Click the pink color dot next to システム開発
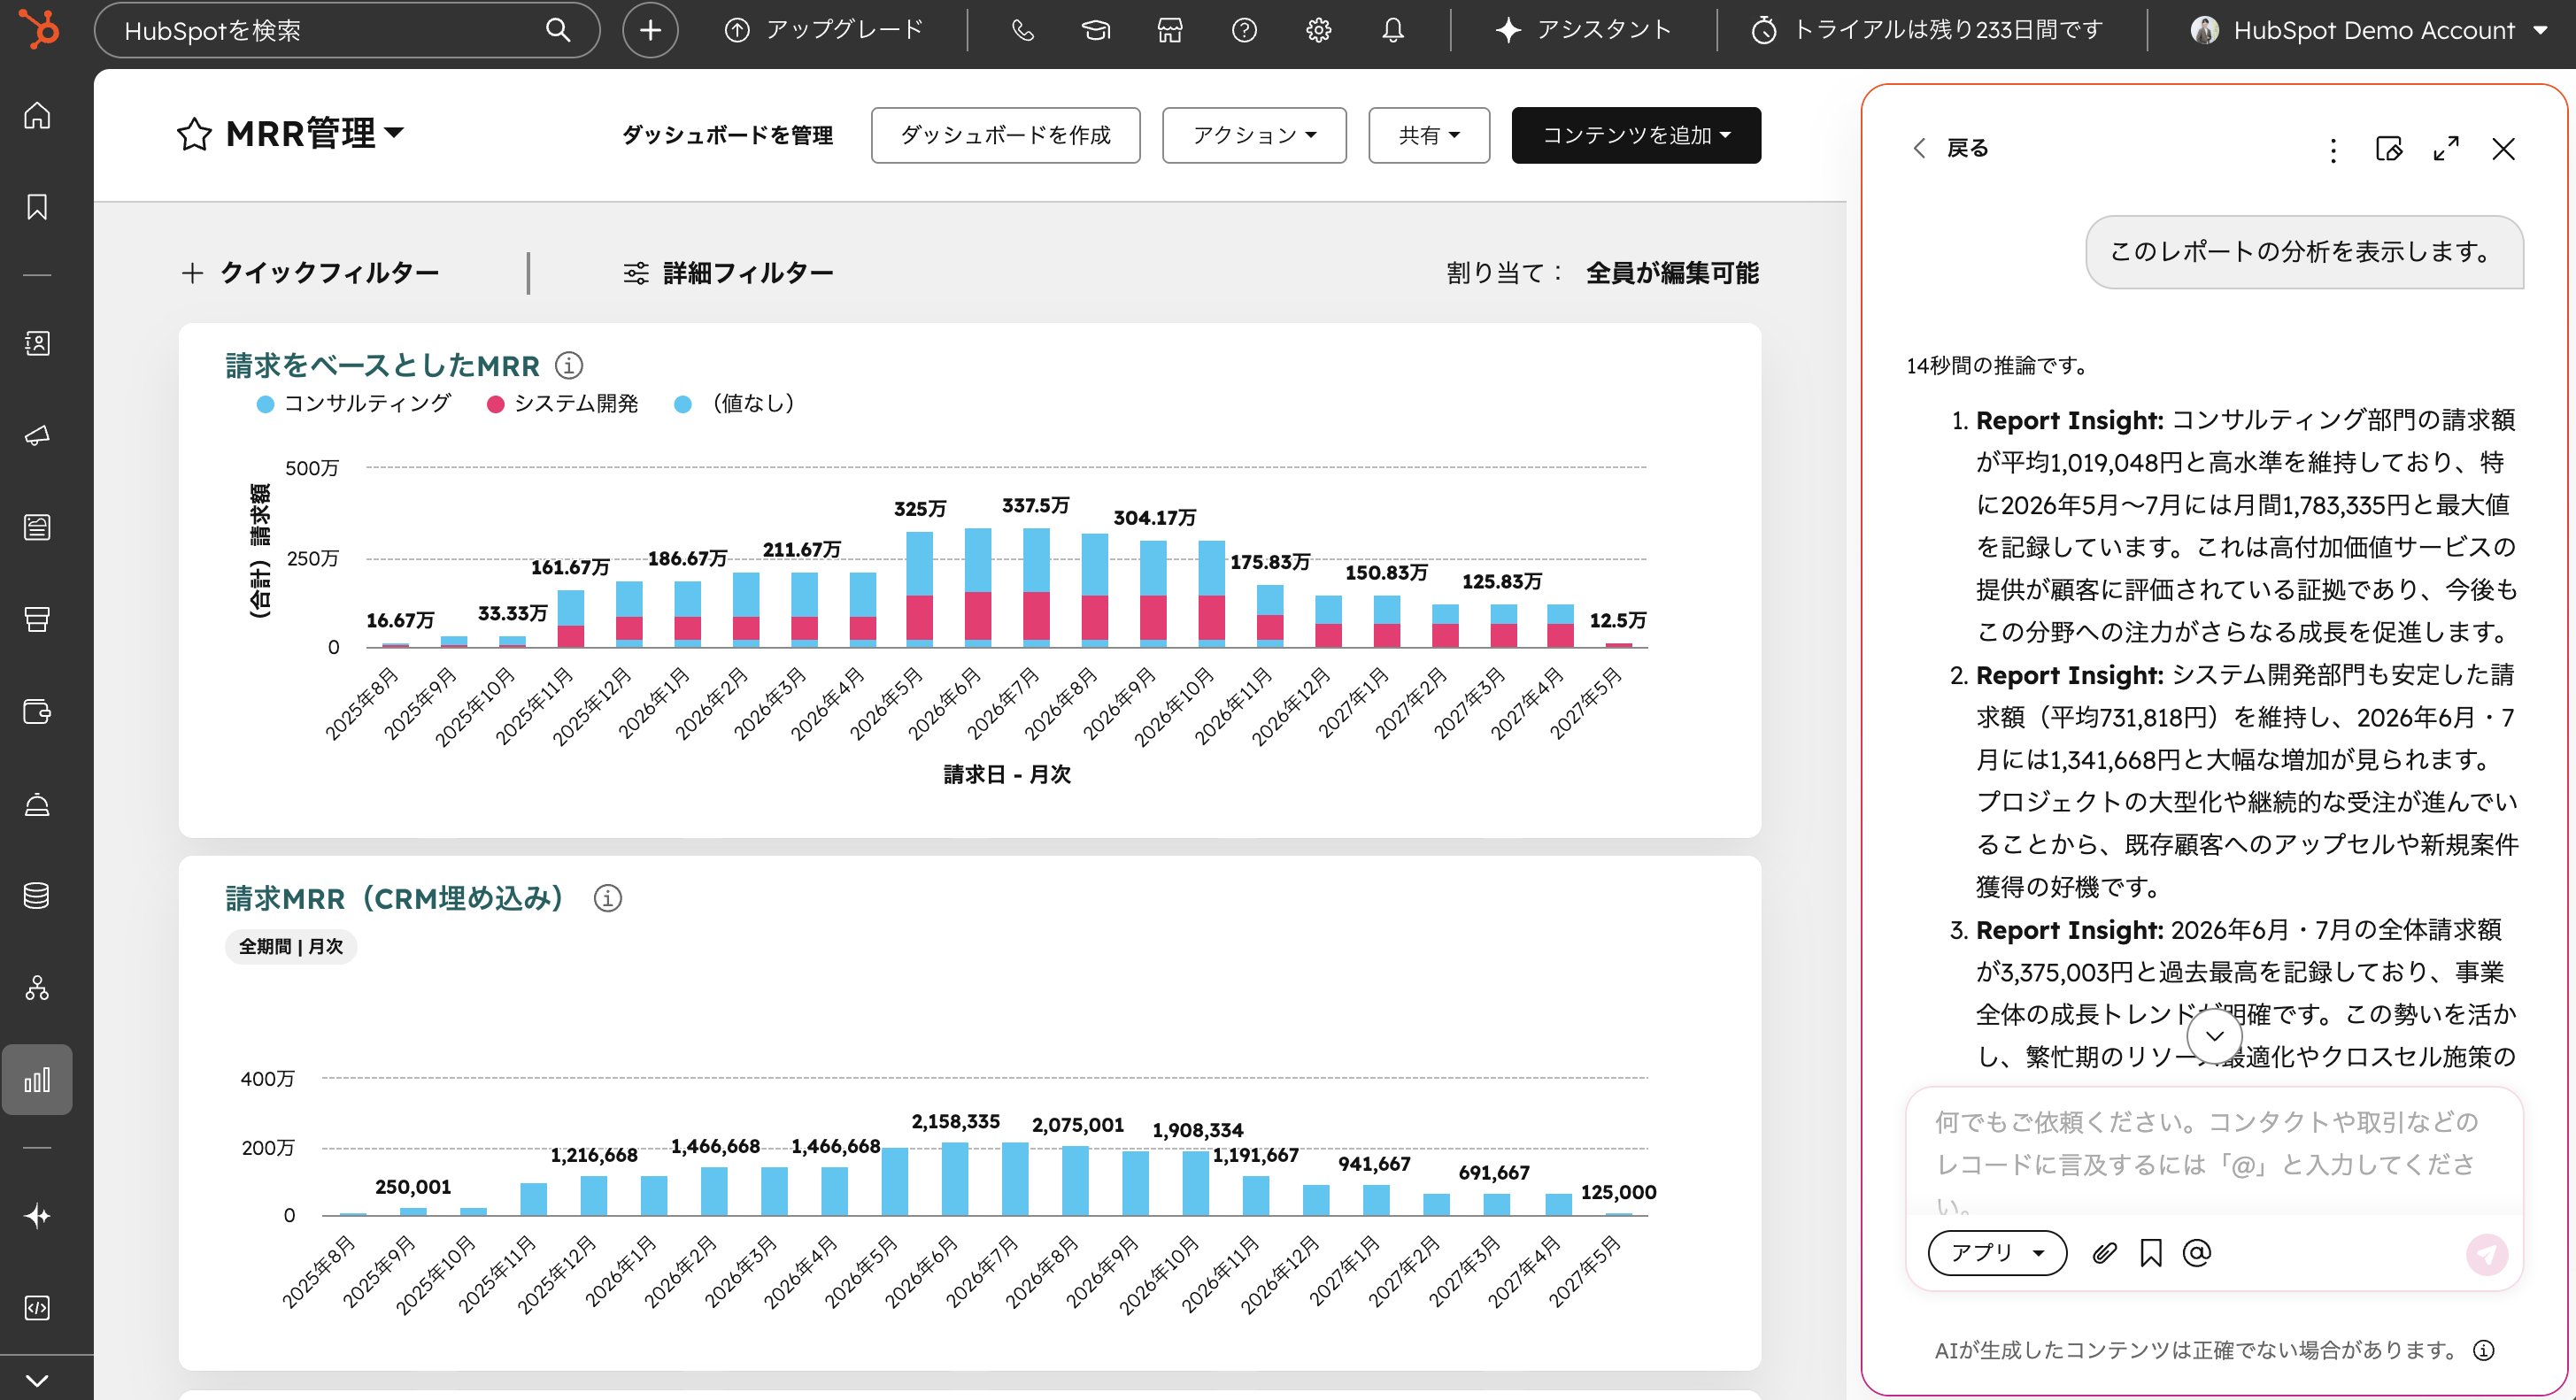Viewport: 2576px width, 1400px height. pyautogui.click(x=495, y=403)
